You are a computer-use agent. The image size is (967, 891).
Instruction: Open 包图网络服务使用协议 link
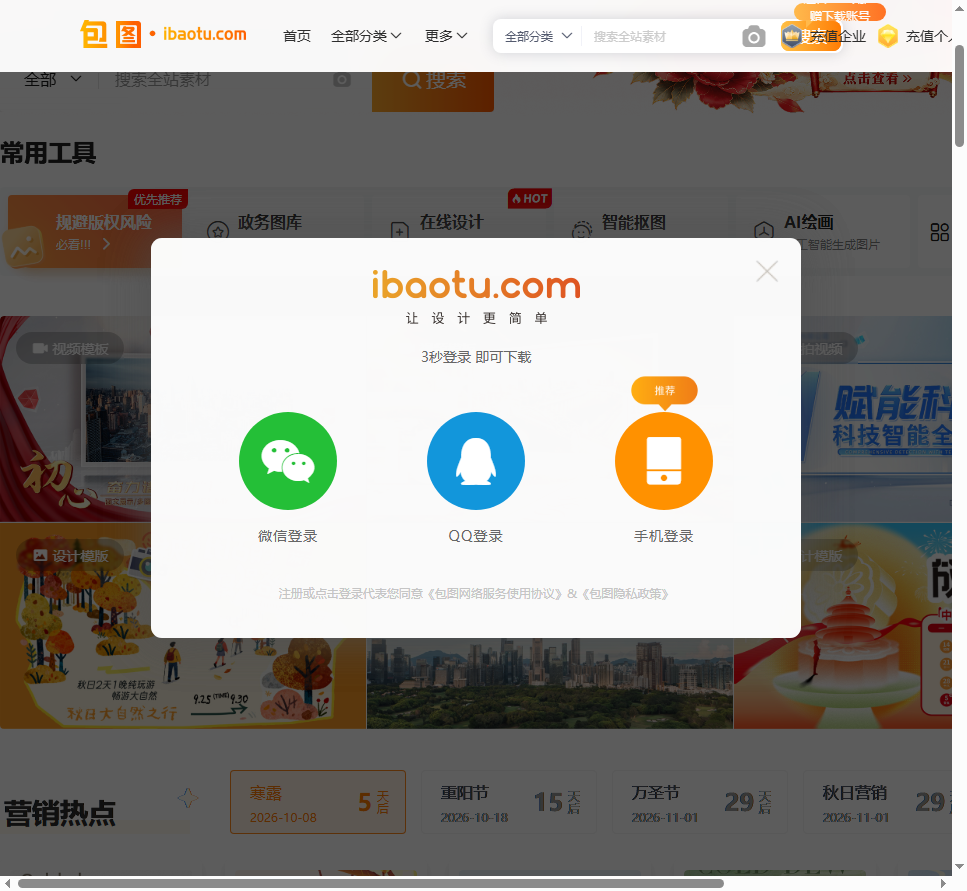pos(496,594)
